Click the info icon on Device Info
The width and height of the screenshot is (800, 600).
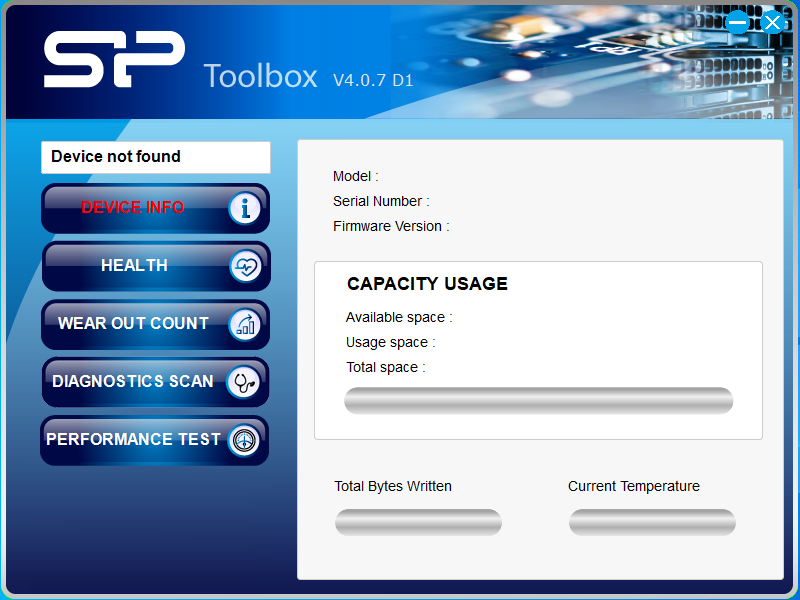(245, 208)
